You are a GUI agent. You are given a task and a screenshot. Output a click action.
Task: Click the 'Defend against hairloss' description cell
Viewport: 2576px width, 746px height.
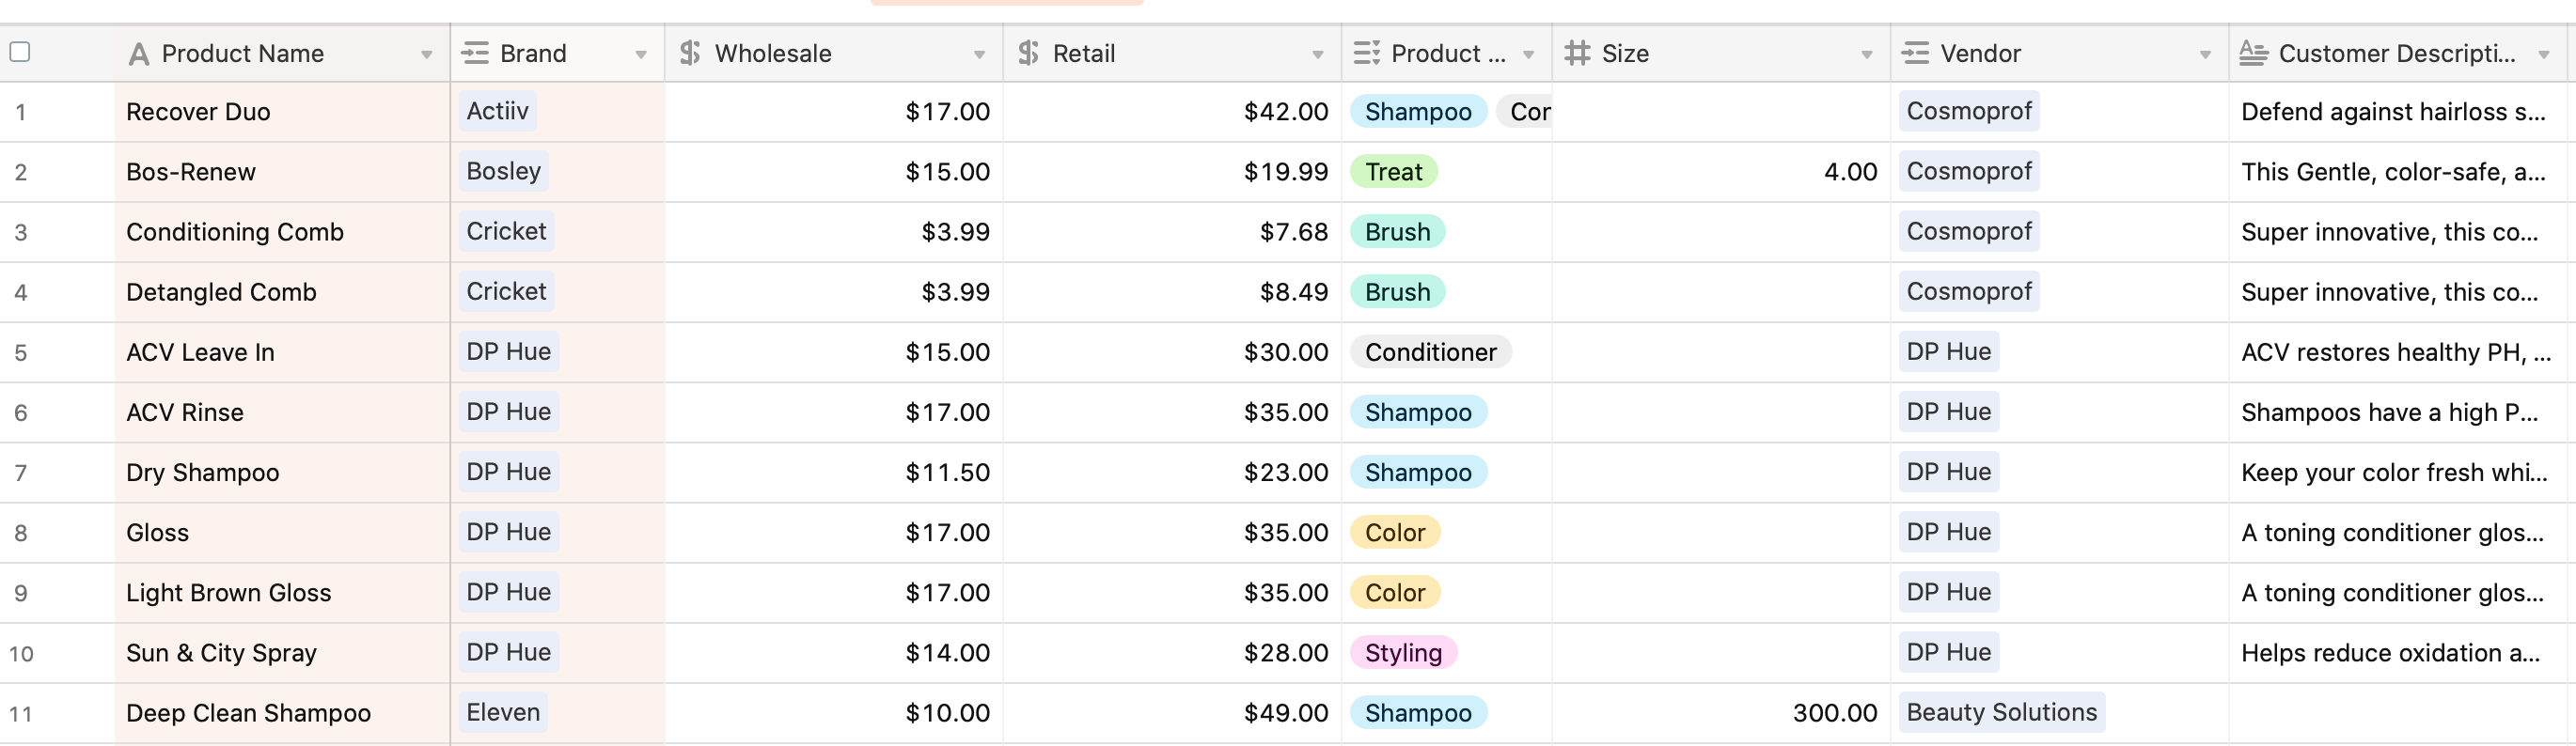[x=2397, y=112]
